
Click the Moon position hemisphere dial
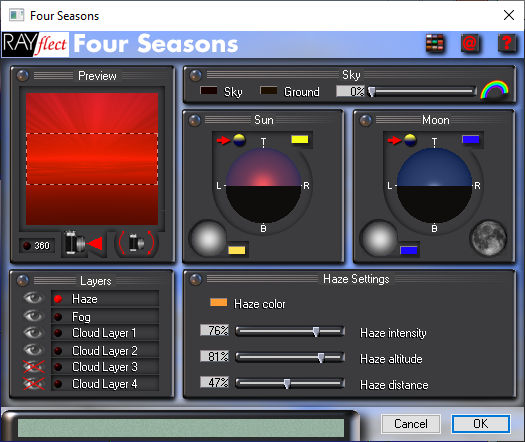[435, 185]
